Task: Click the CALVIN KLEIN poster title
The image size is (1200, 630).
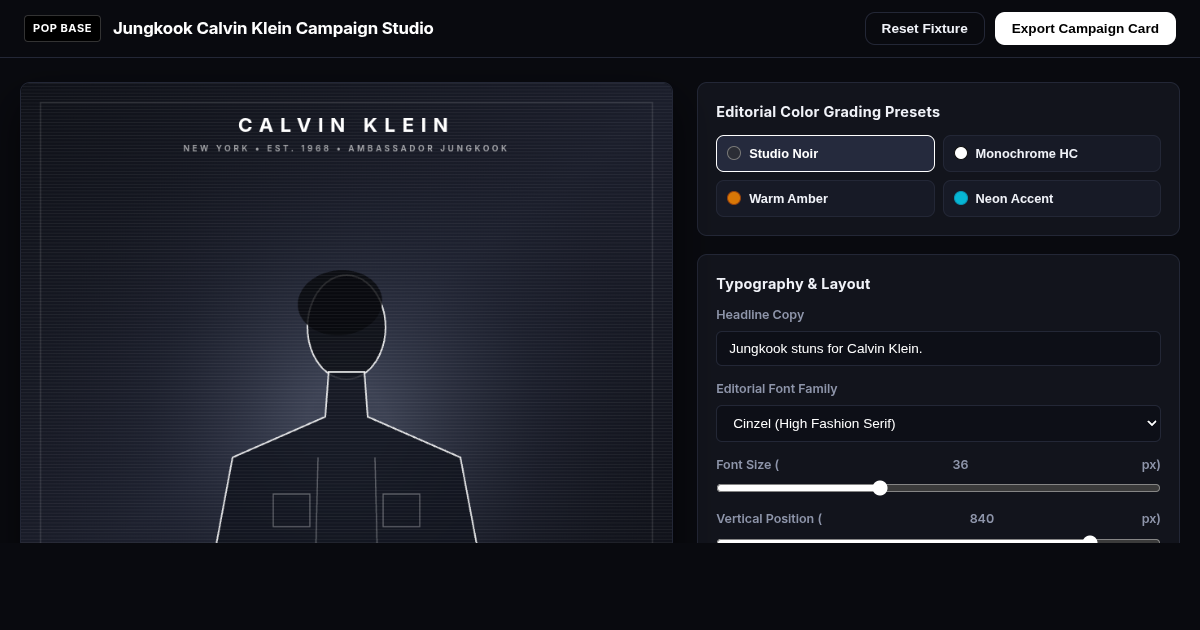Action: coord(346,125)
